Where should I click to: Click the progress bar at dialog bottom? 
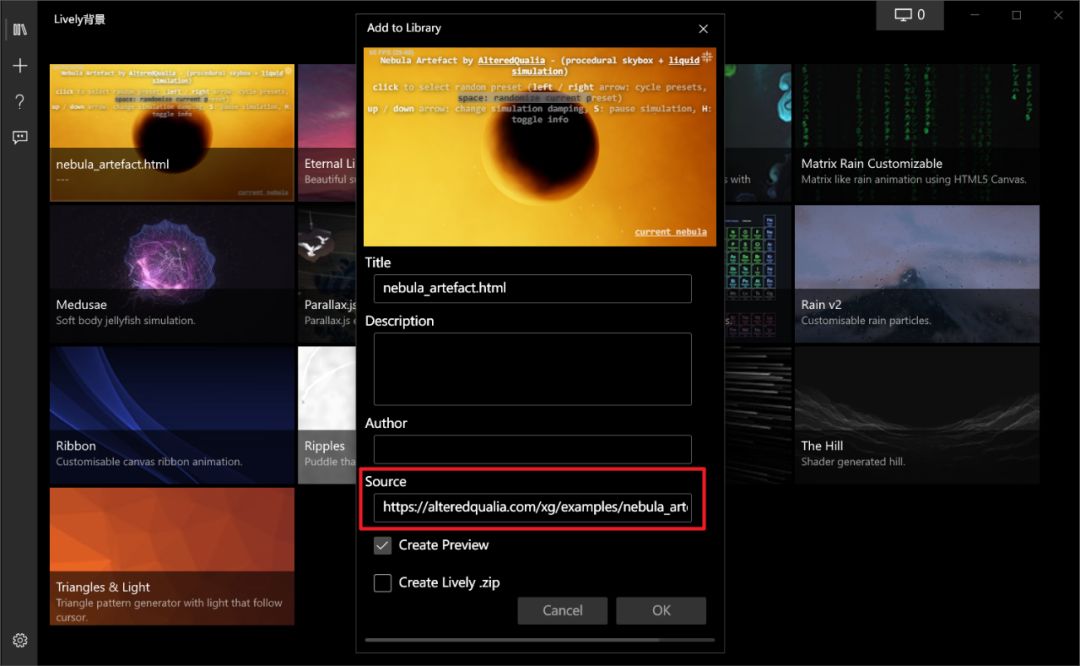(x=539, y=640)
